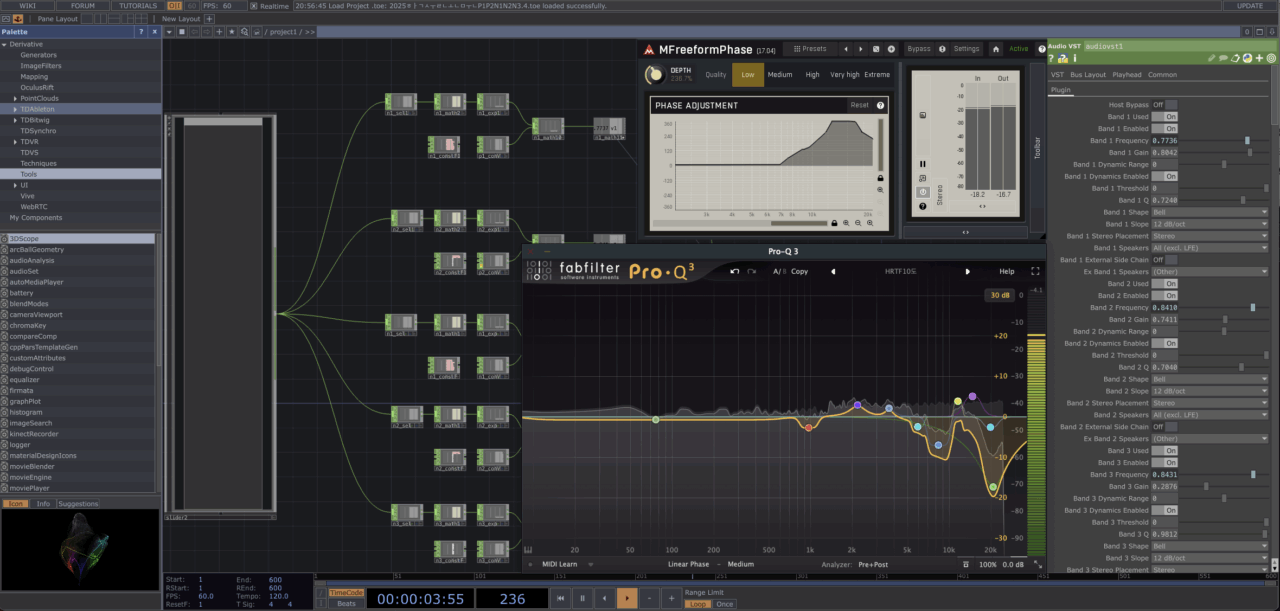The image size is (1280, 611).
Task: Switch to Bus Layout parameter page
Action: click(1088, 75)
